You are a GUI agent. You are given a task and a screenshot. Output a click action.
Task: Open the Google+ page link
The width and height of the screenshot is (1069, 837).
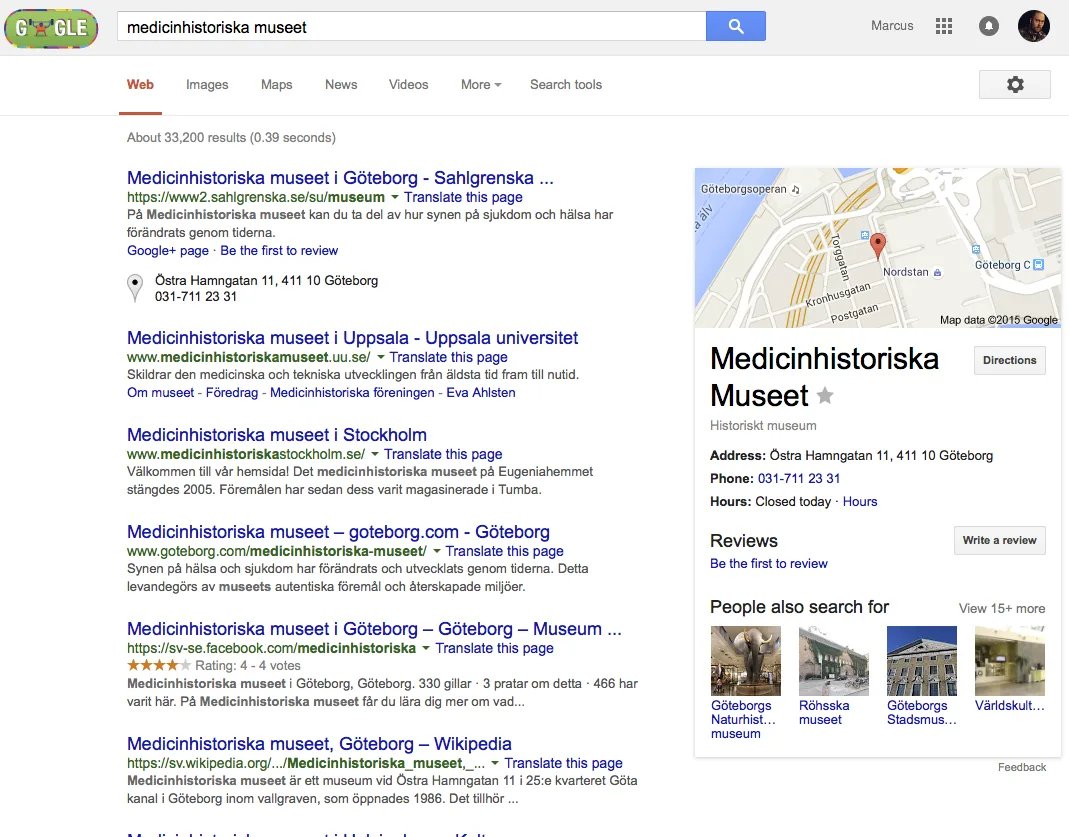point(168,251)
